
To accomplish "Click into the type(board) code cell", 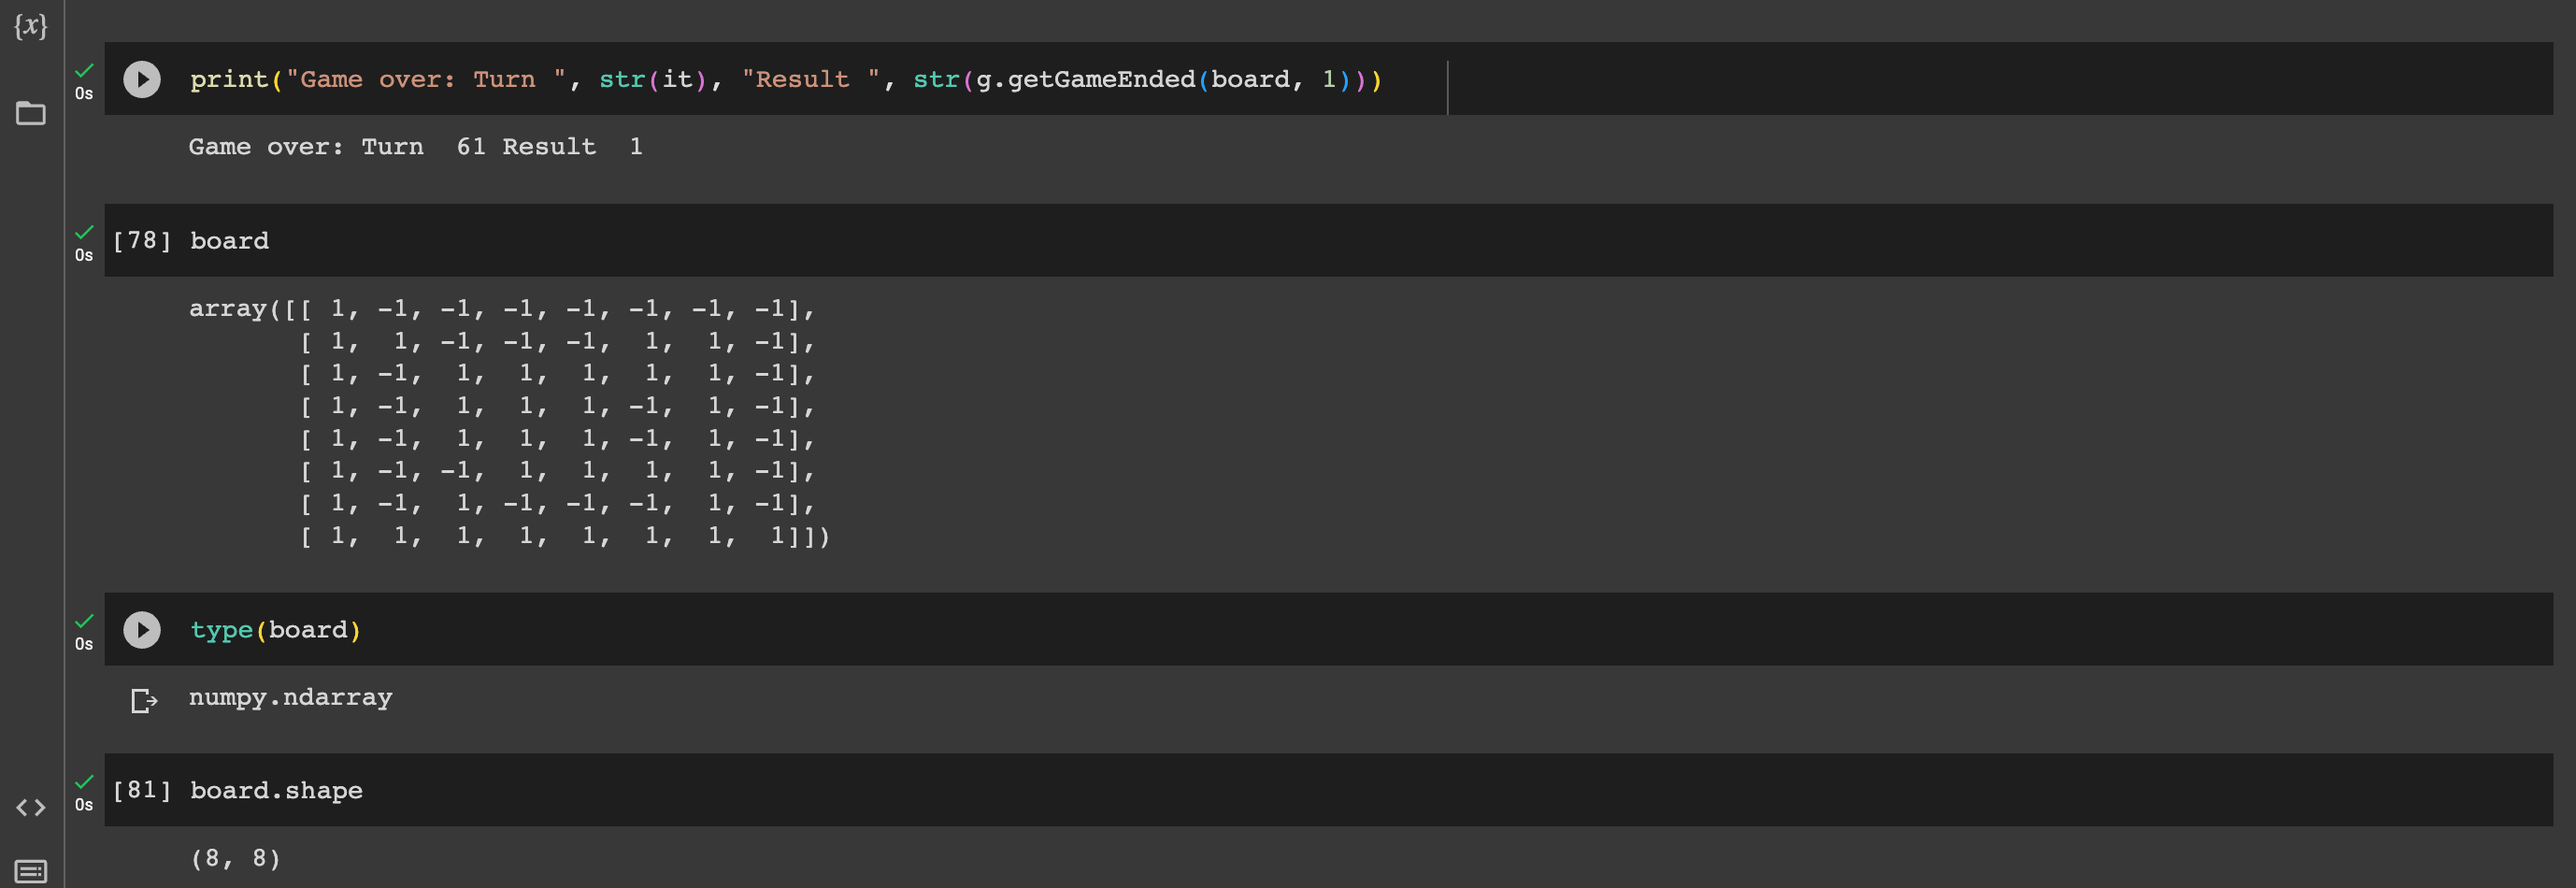I will coord(1328,630).
